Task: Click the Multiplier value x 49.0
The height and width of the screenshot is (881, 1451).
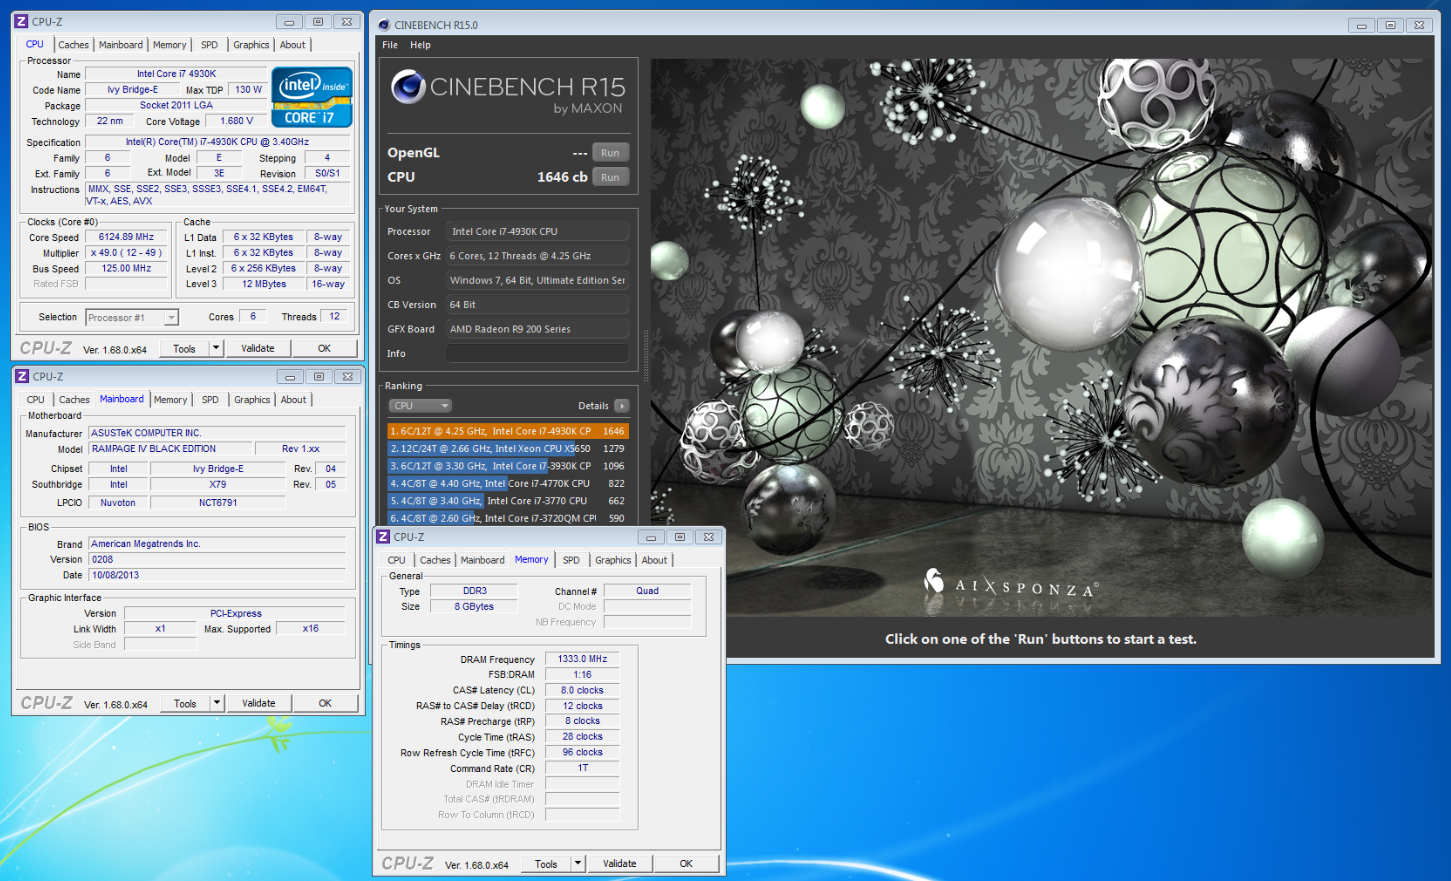Action: tap(127, 253)
